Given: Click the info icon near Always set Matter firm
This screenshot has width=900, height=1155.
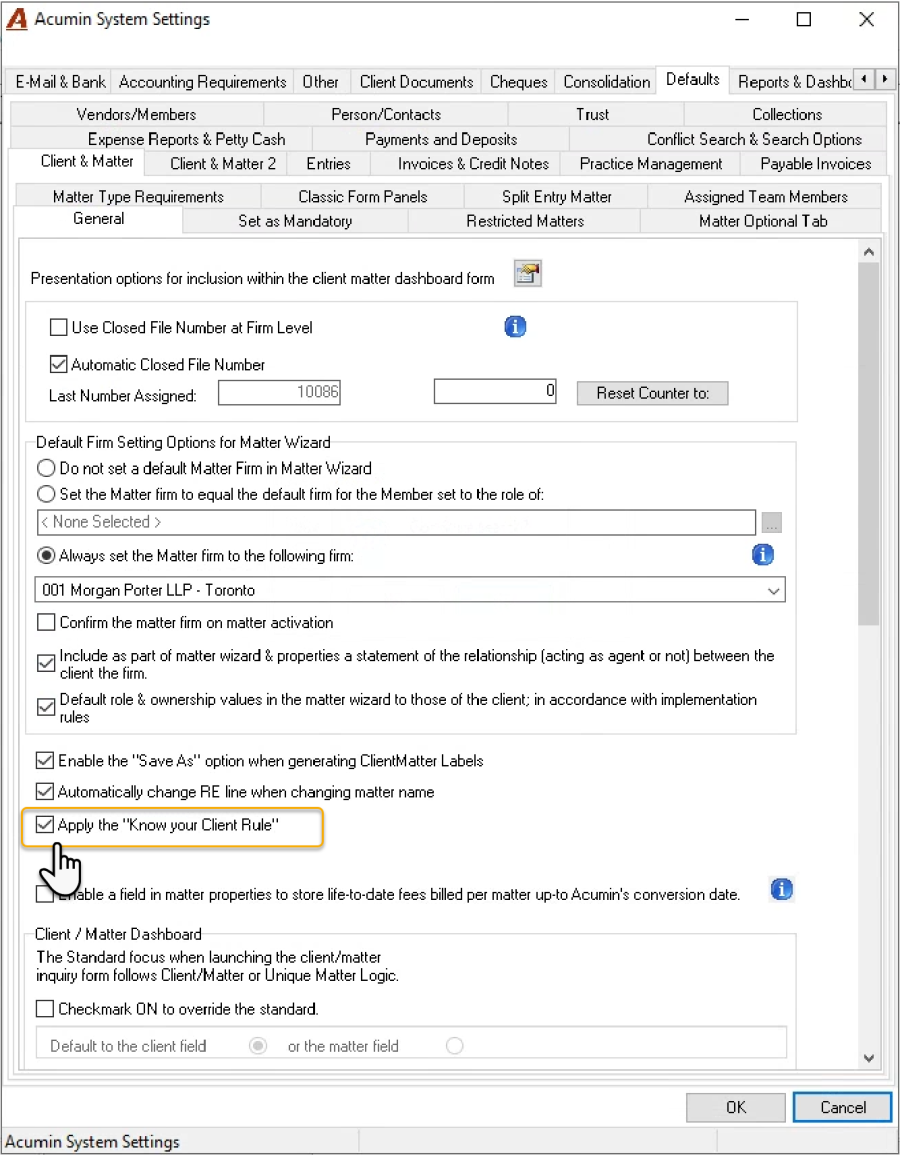Looking at the screenshot, I should pos(762,555).
